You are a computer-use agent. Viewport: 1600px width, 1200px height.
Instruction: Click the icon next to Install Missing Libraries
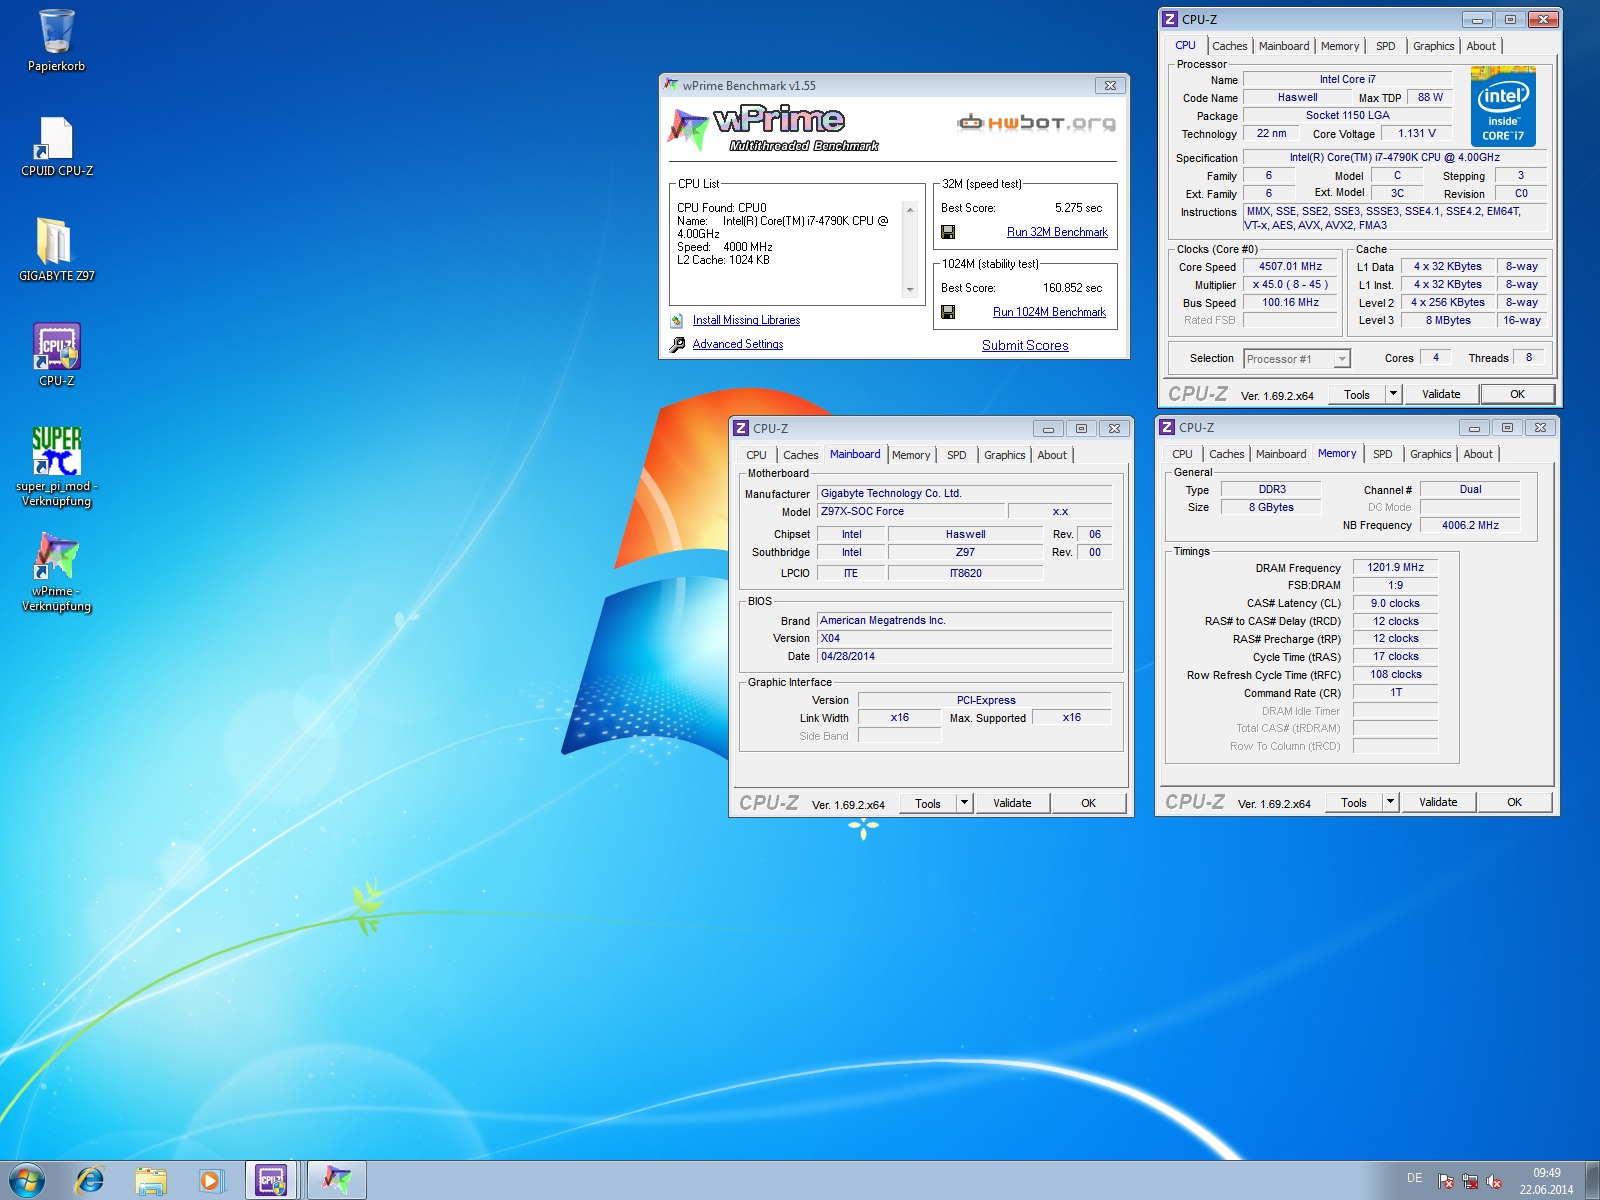coord(677,321)
